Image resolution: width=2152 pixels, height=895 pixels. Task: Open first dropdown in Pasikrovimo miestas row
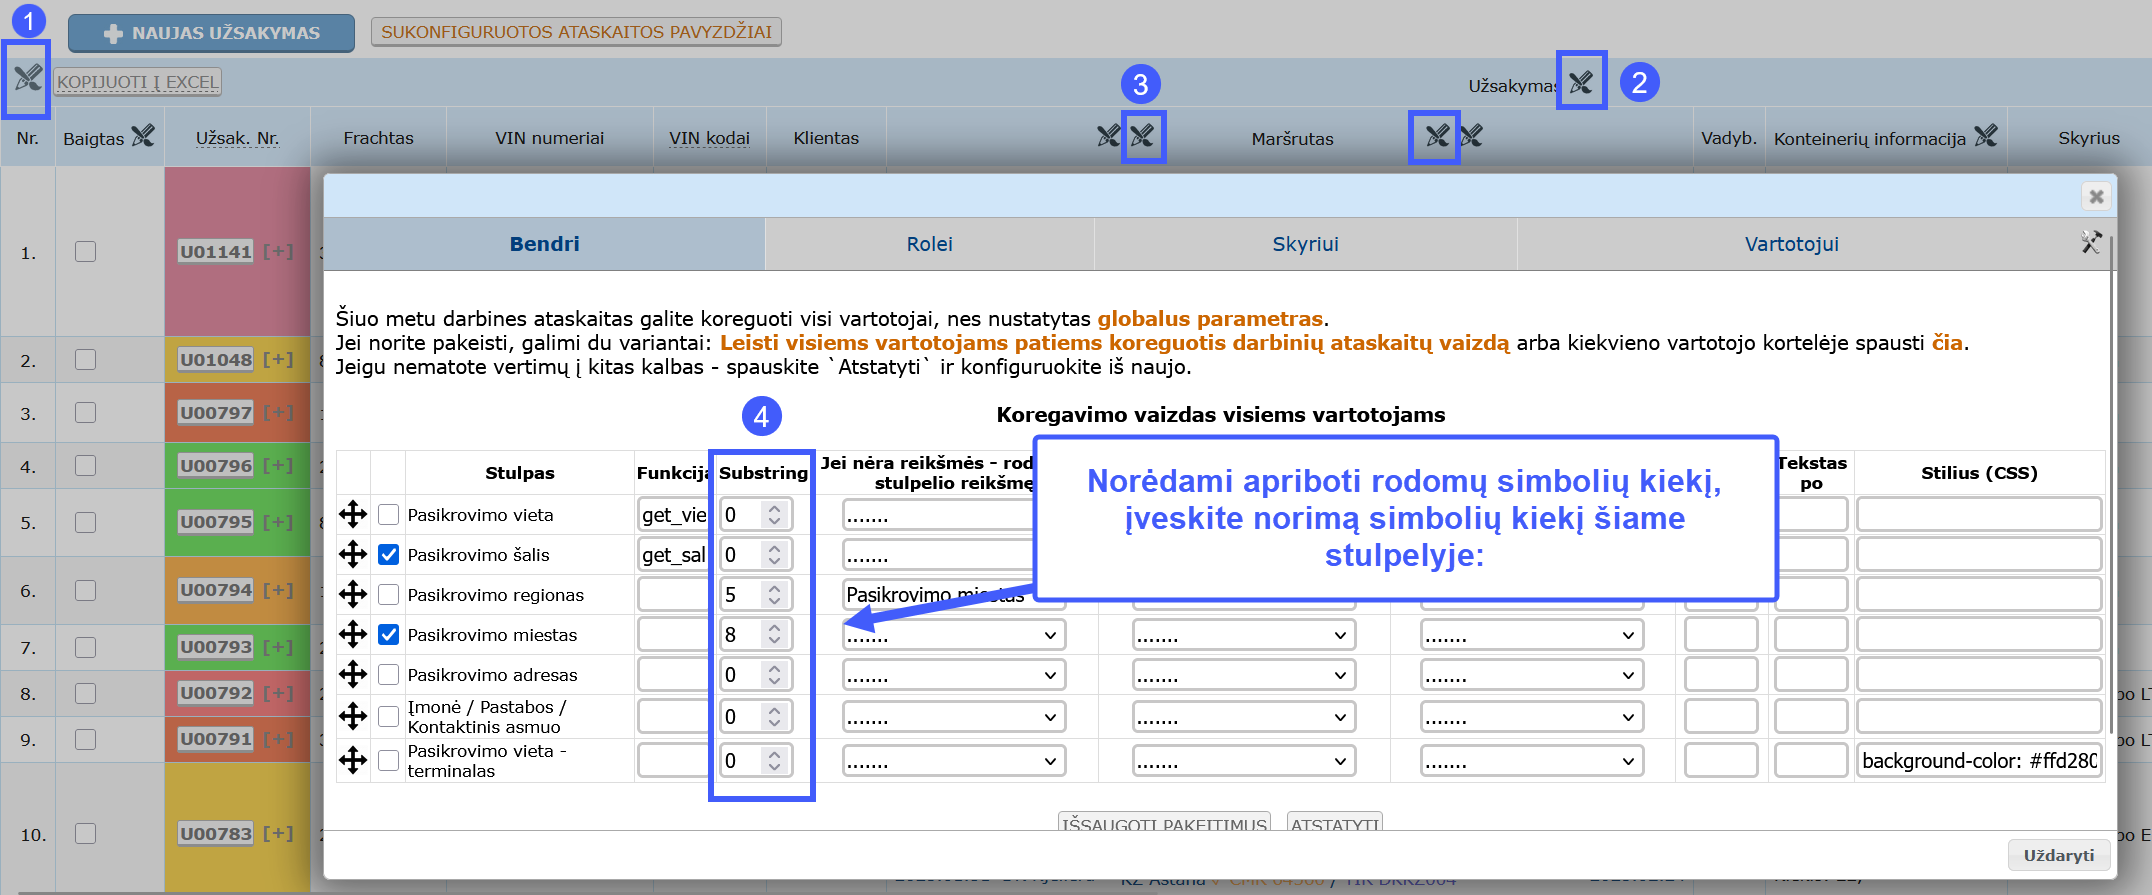coord(954,635)
